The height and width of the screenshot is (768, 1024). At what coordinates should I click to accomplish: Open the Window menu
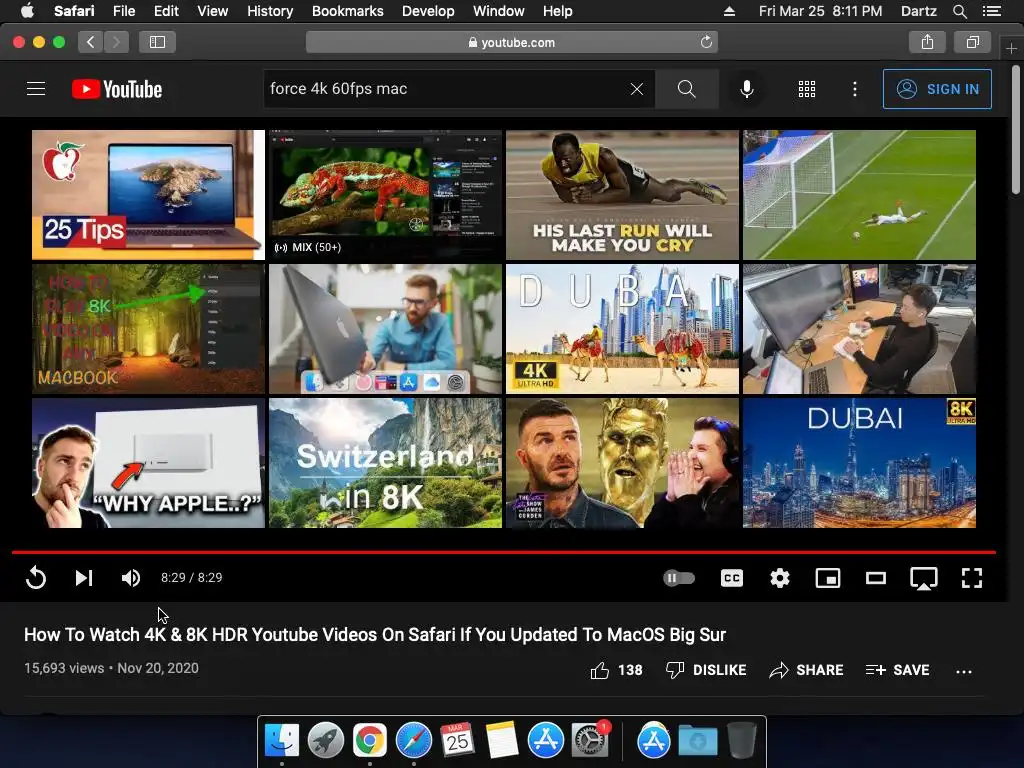(498, 11)
